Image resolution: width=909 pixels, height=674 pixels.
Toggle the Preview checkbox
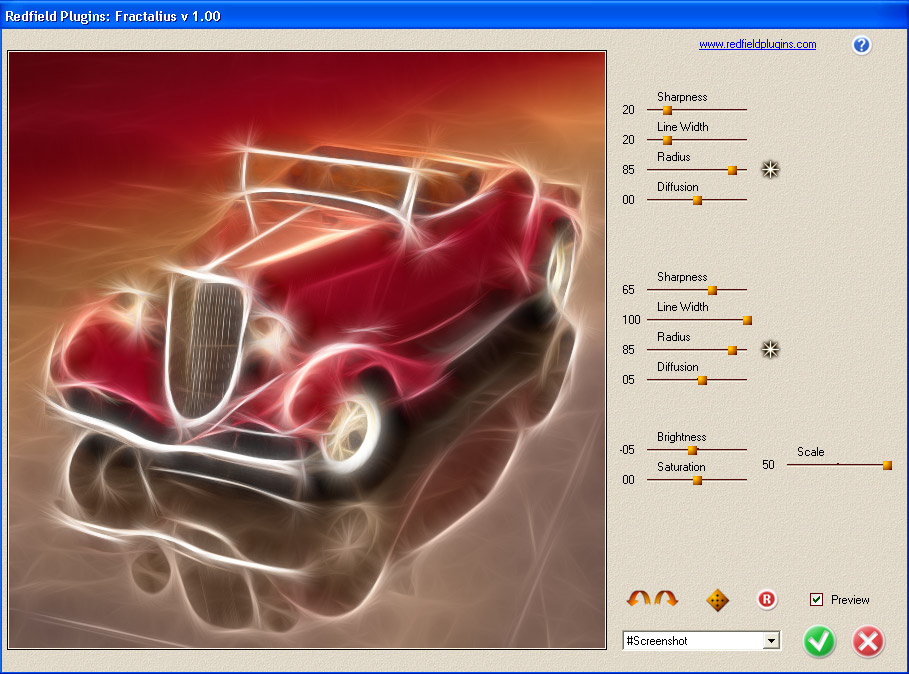[x=817, y=600]
